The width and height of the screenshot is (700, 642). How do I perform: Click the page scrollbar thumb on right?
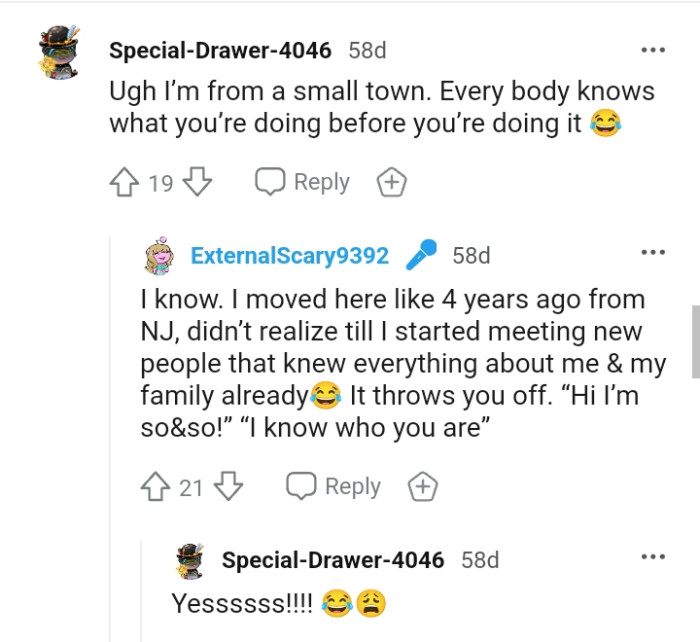(693, 342)
